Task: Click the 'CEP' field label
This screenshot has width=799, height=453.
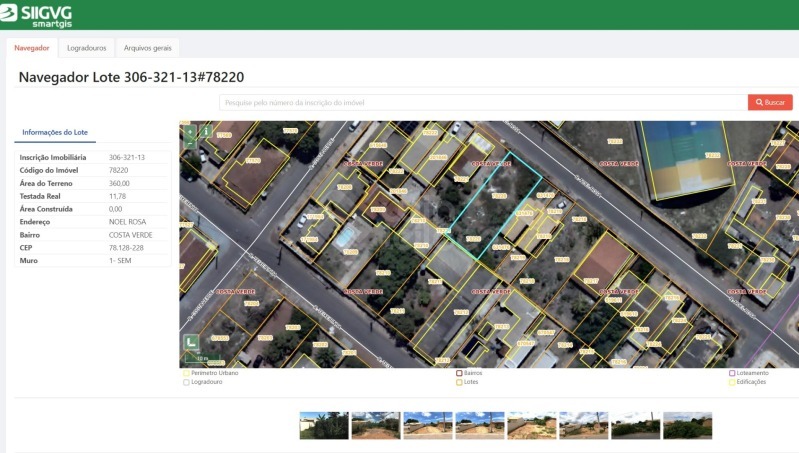Action: pos(25,248)
